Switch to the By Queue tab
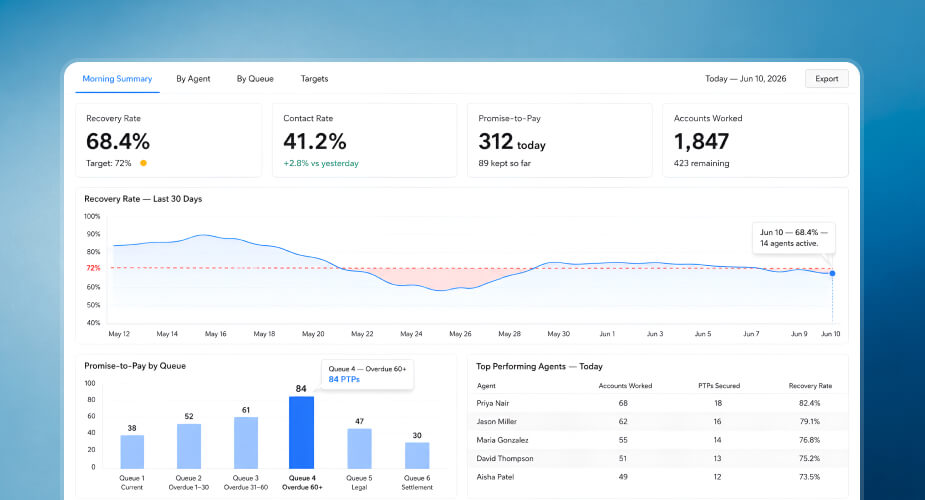The height and width of the screenshot is (500, 925). click(255, 78)
